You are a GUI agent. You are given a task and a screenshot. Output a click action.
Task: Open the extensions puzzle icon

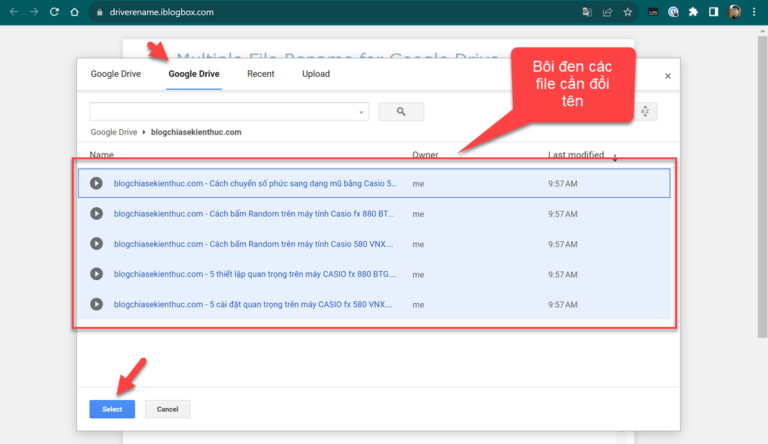tap(693, 12)
